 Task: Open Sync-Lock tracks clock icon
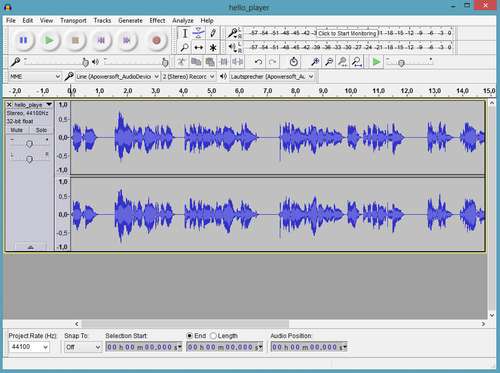[x=293, y=62]
